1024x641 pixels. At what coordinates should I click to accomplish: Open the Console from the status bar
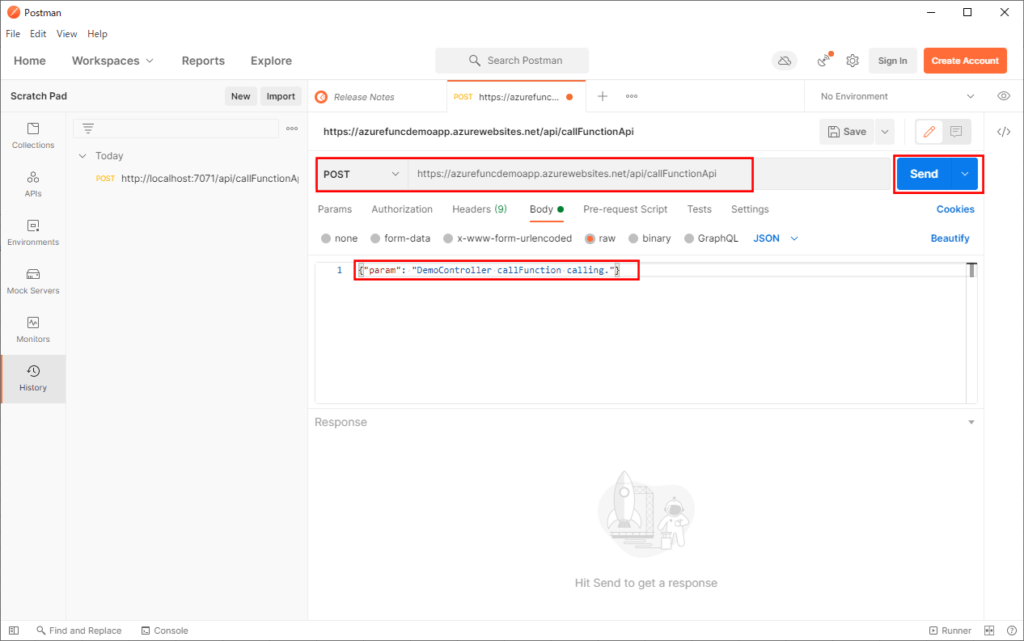163,630
